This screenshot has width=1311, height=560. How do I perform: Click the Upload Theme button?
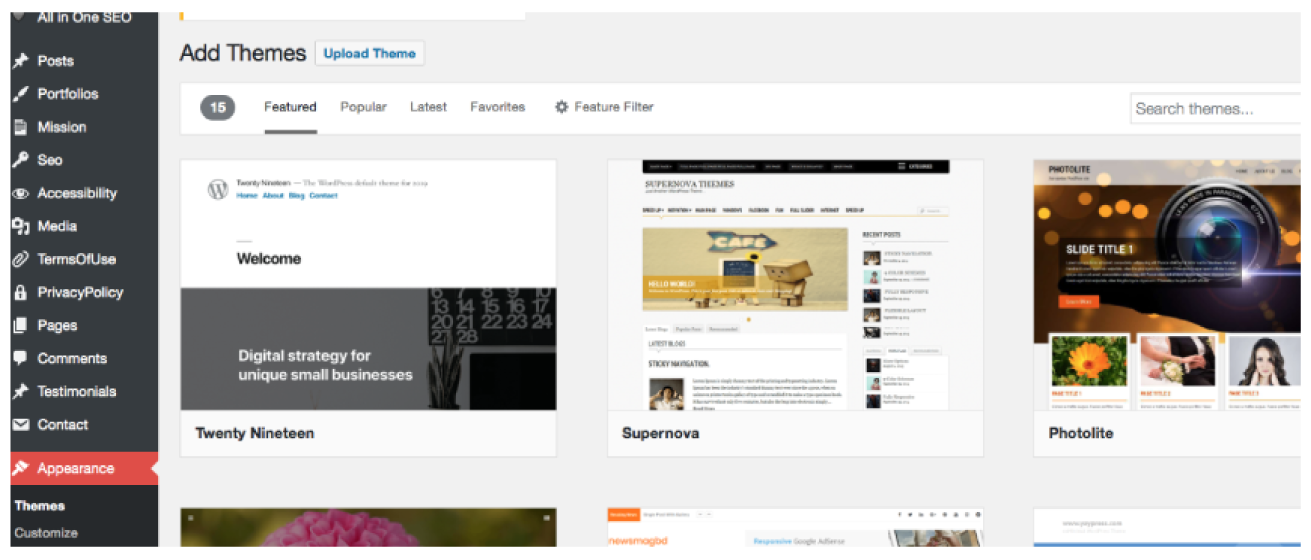click(369, 54)
